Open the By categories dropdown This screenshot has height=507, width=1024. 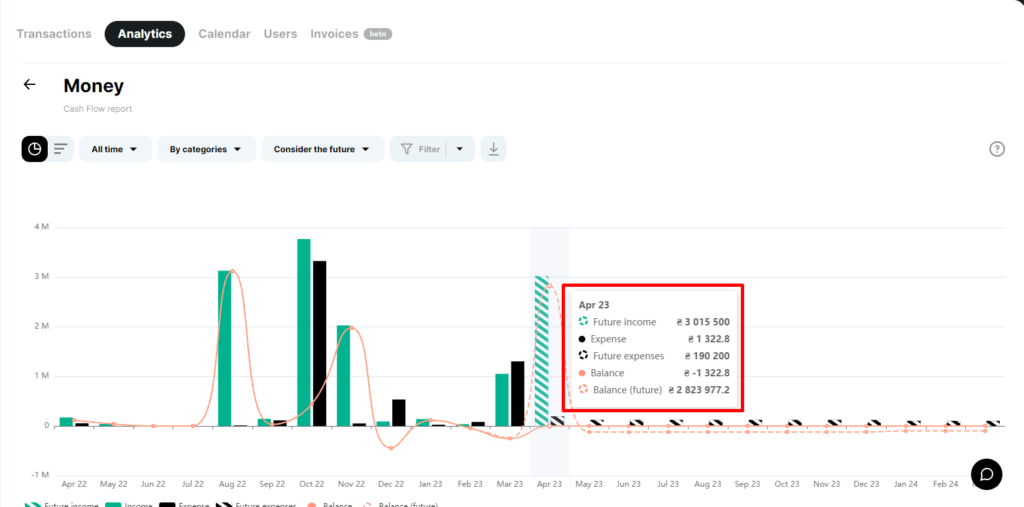tap(206, 149)
